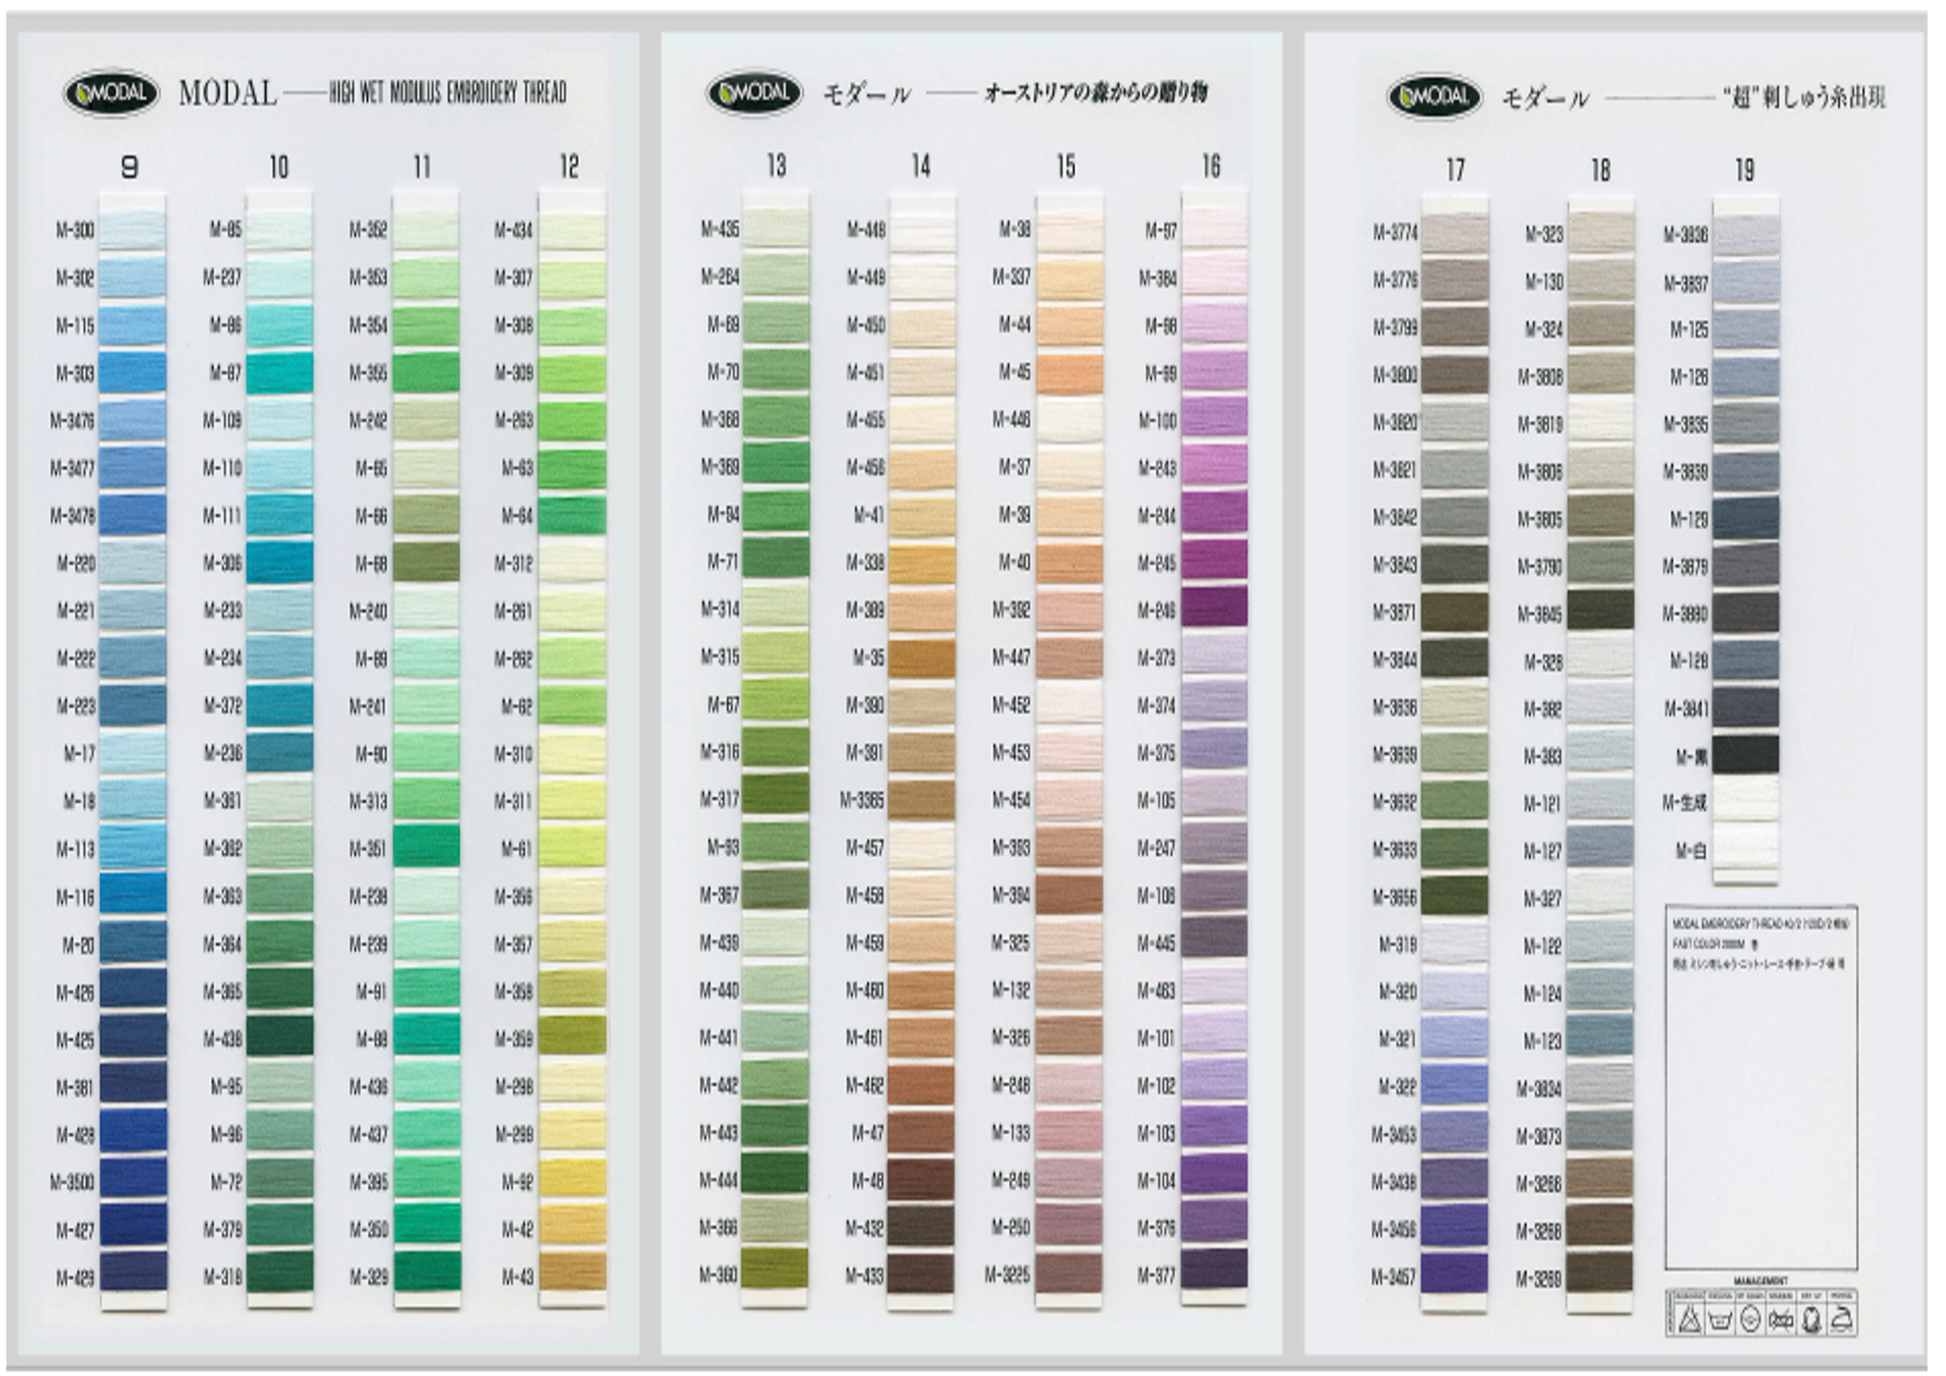Click the column number 19 heading
The height and width of the screenshot is (1376, 1946).
1745,170
